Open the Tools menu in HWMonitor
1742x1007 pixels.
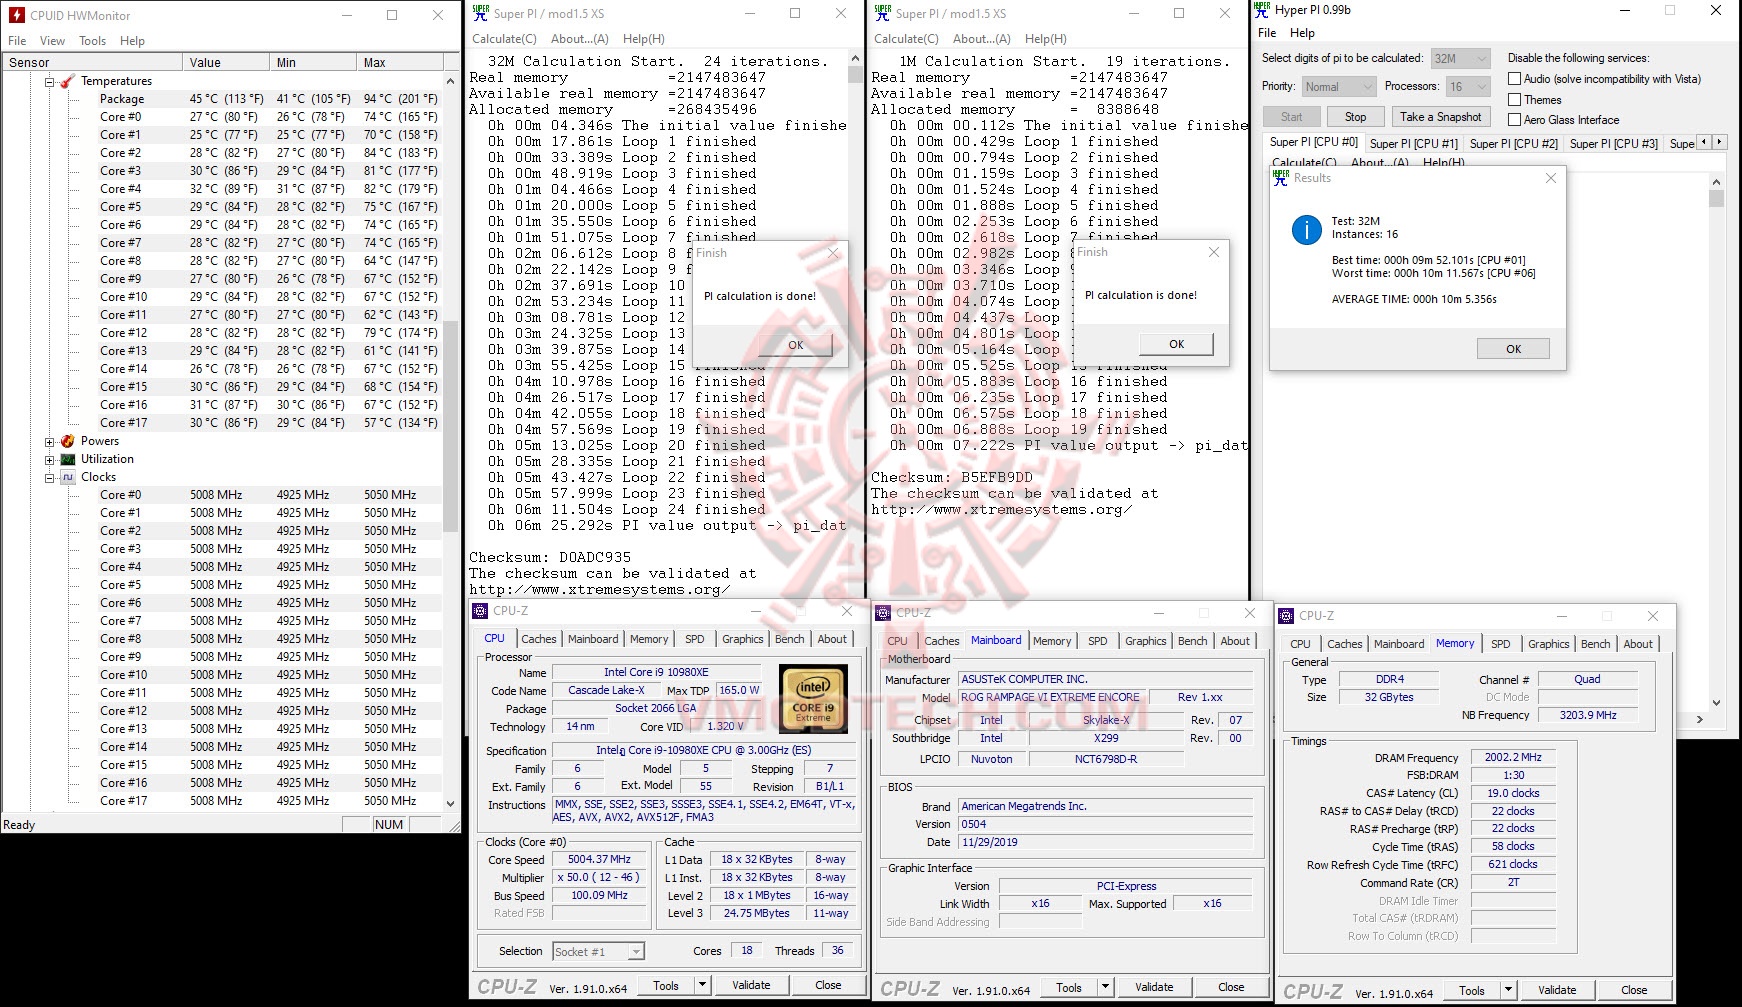point(93,41)
